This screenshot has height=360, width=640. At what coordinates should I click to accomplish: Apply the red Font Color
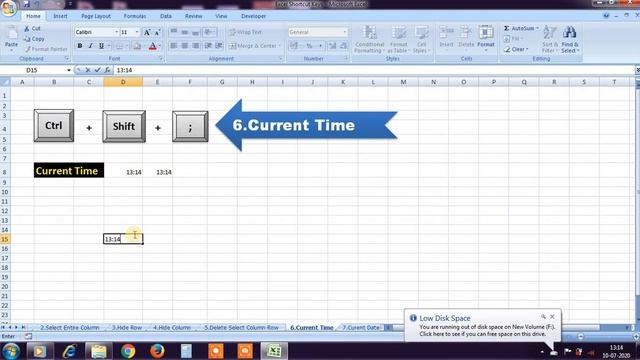click(x=152, y=46)
